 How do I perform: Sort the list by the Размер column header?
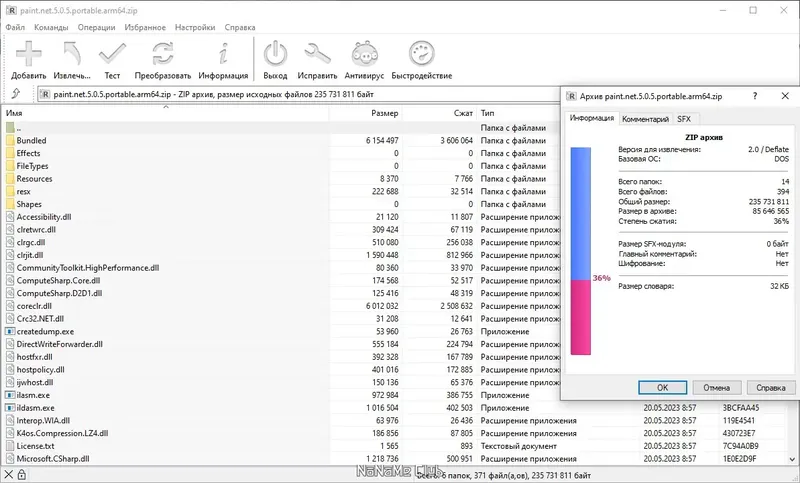(x=365, y=113)
